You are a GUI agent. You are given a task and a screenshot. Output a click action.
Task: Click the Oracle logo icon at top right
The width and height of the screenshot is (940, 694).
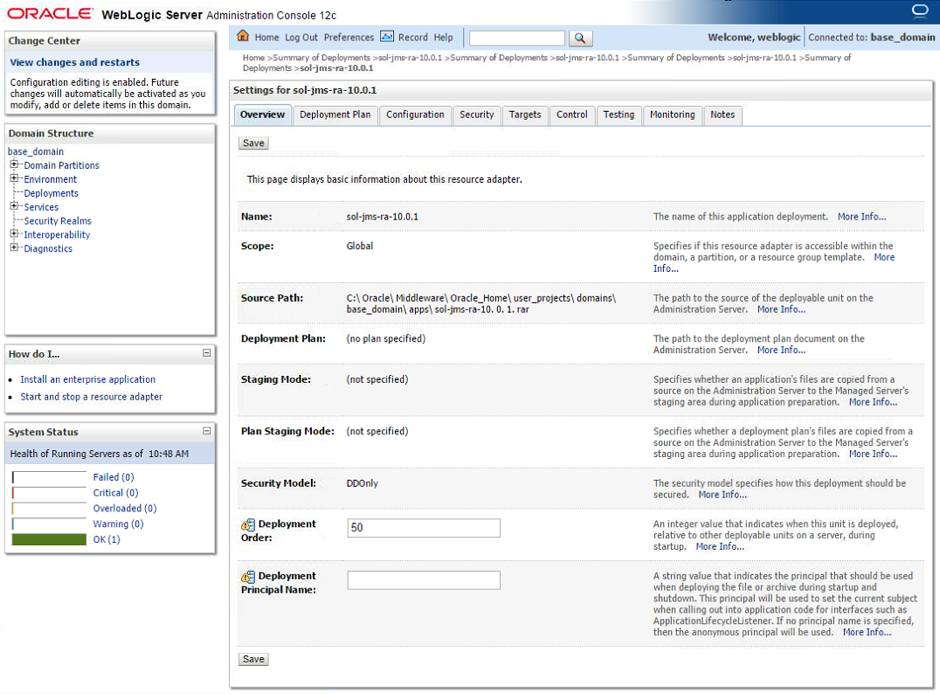[920, 11]
